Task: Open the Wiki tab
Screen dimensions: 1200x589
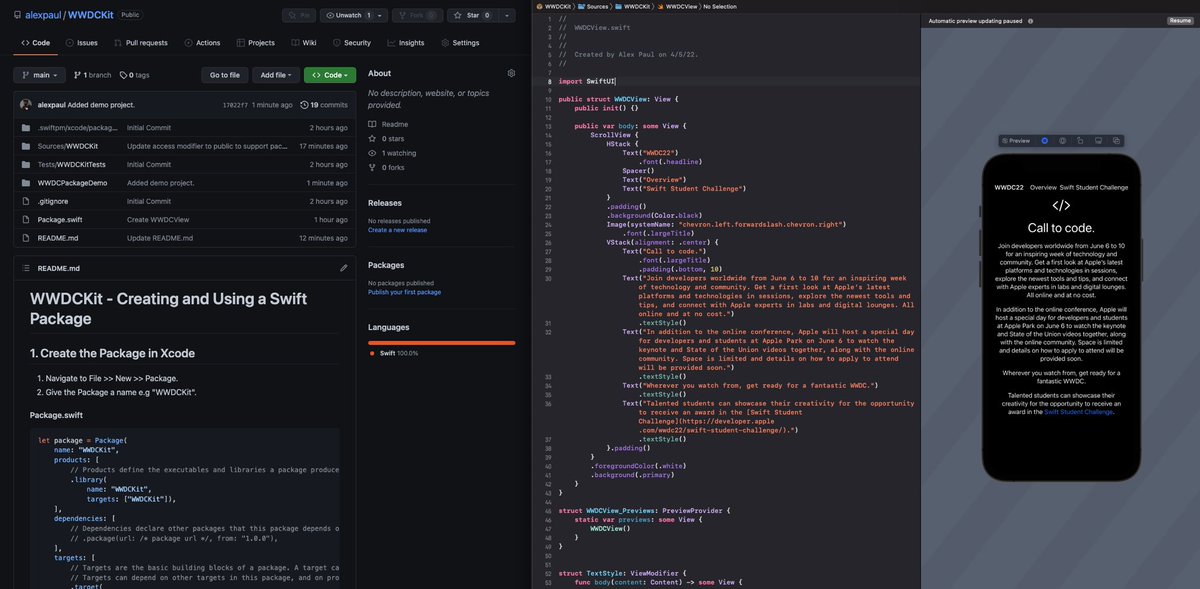Action: click(303, 43)
